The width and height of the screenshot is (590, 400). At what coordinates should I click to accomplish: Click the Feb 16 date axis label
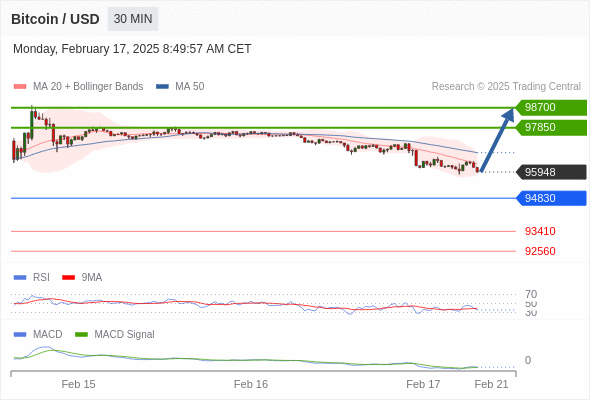pyautogui.click(x=251, y=384)
